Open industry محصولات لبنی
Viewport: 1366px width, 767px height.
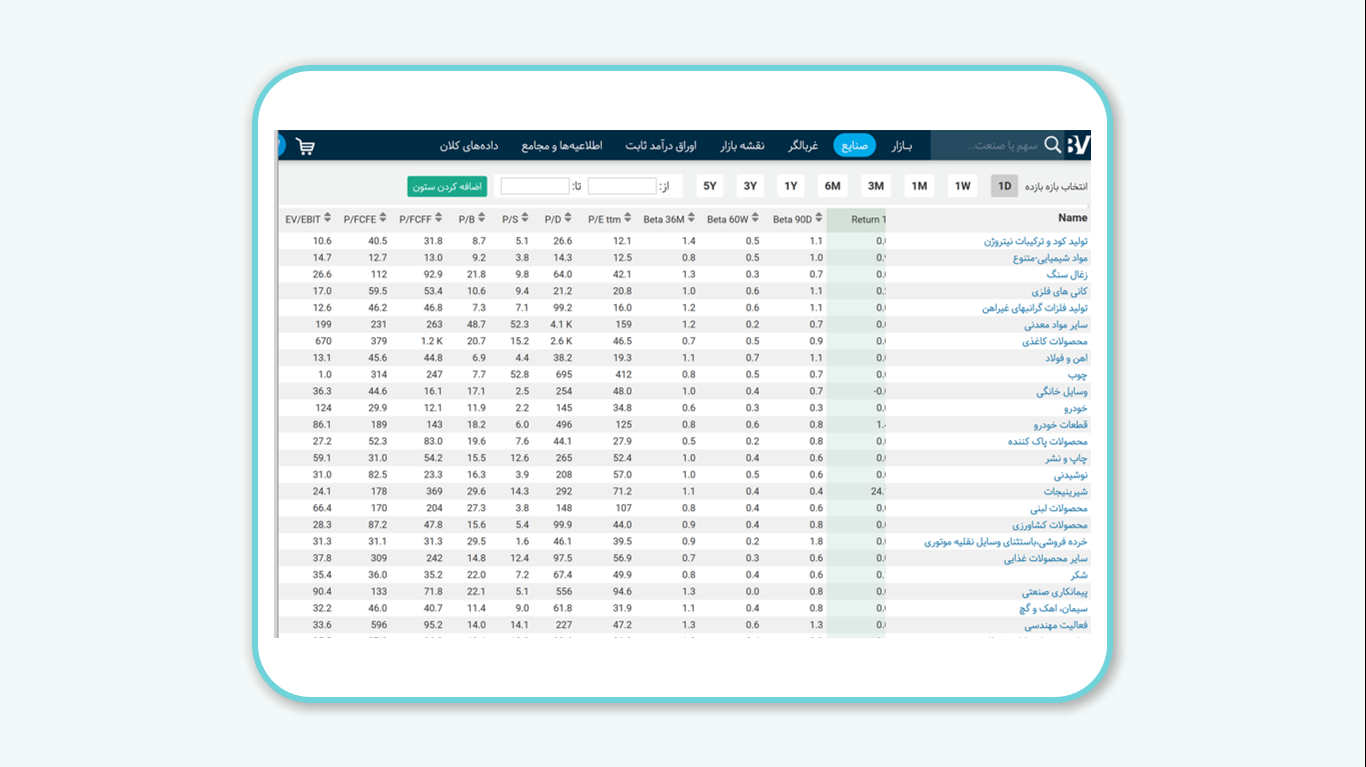[x=1059, y=508]
